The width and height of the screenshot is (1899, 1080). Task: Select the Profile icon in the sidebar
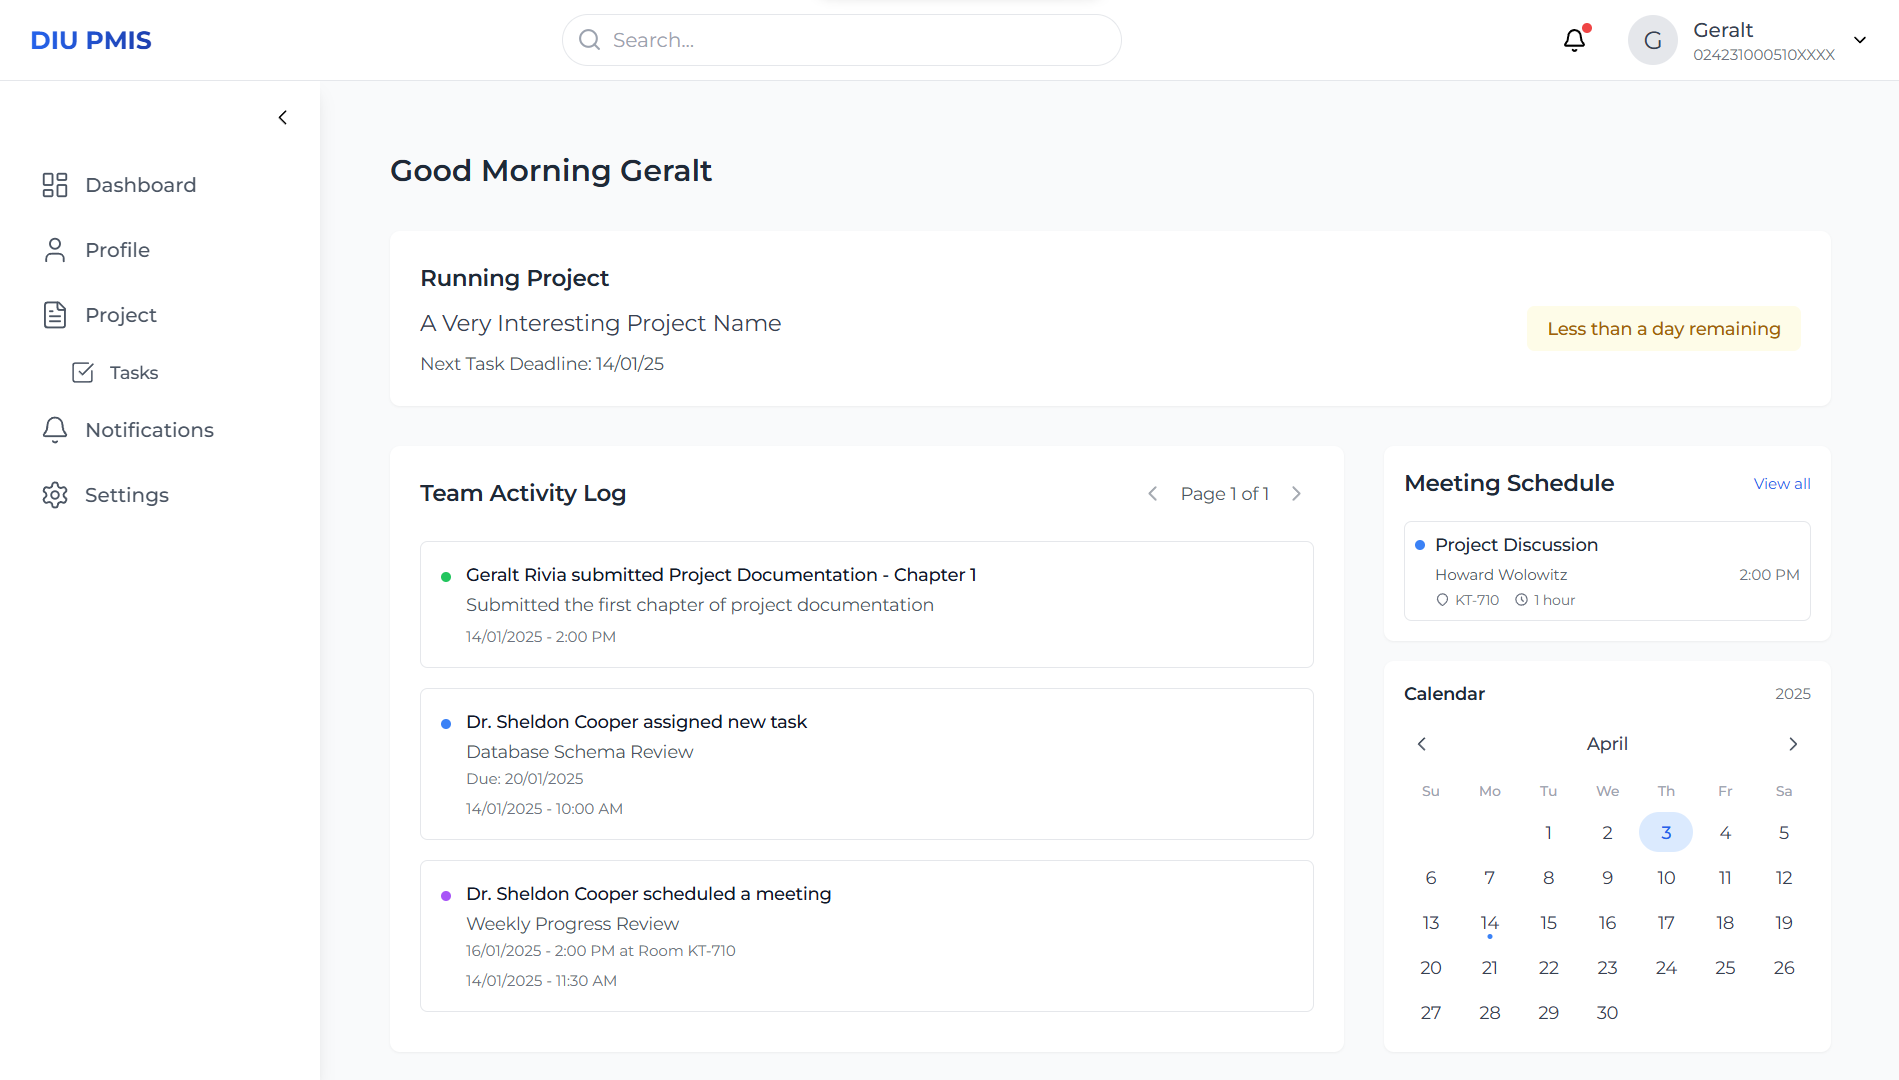point(55,249)
